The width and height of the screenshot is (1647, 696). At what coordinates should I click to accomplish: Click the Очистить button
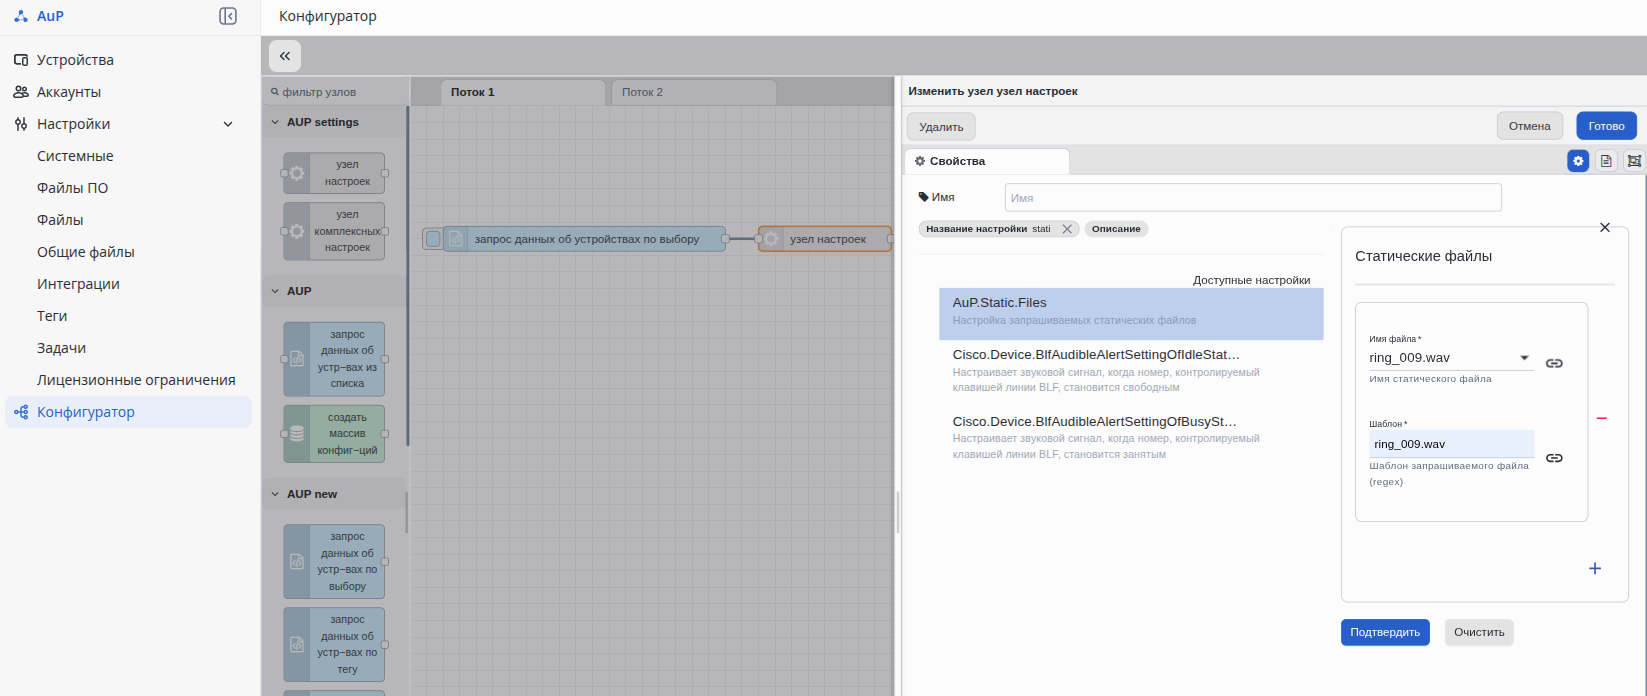pos(1479,632)
